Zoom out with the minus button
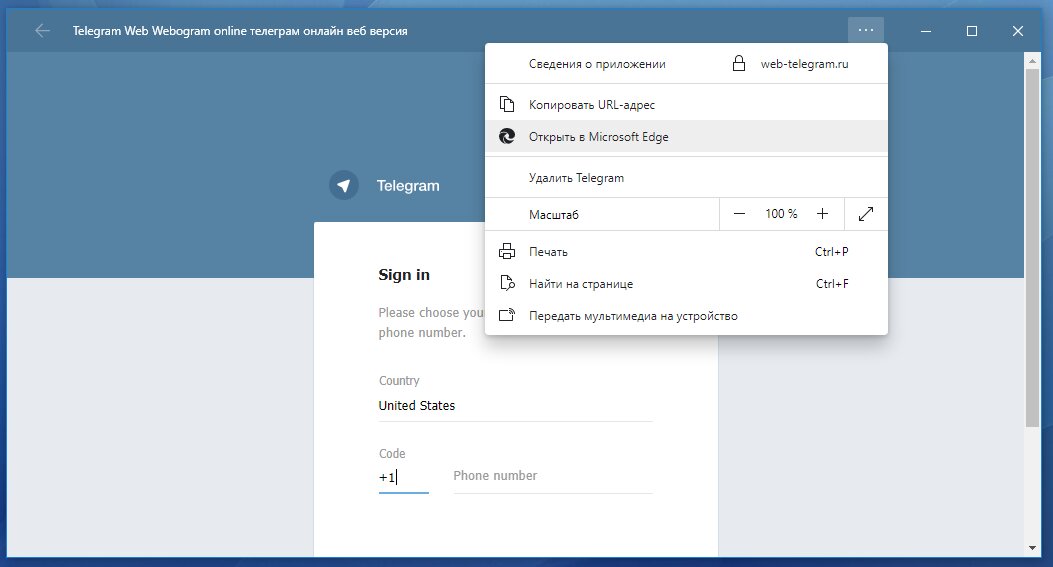The image size is (1053, 567). [x=739, y=214]
